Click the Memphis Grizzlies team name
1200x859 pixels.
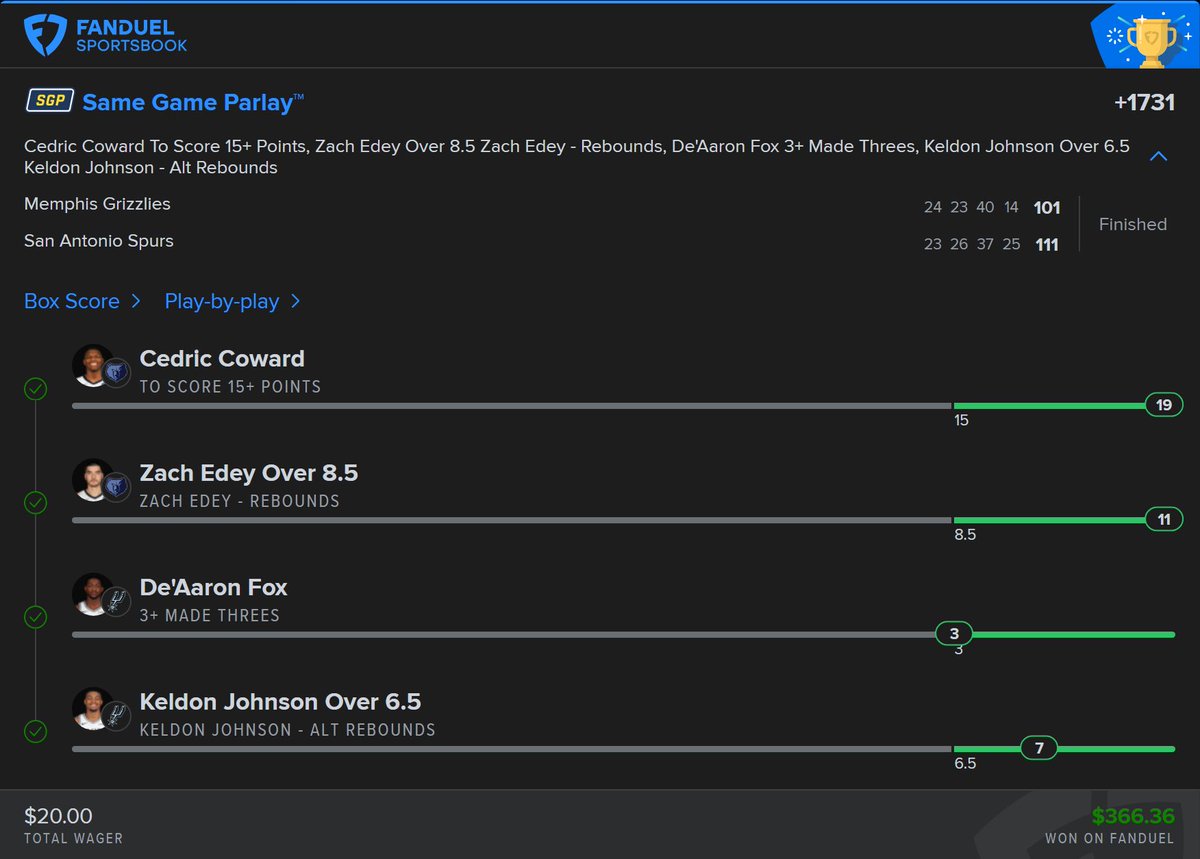click(97, 204)
